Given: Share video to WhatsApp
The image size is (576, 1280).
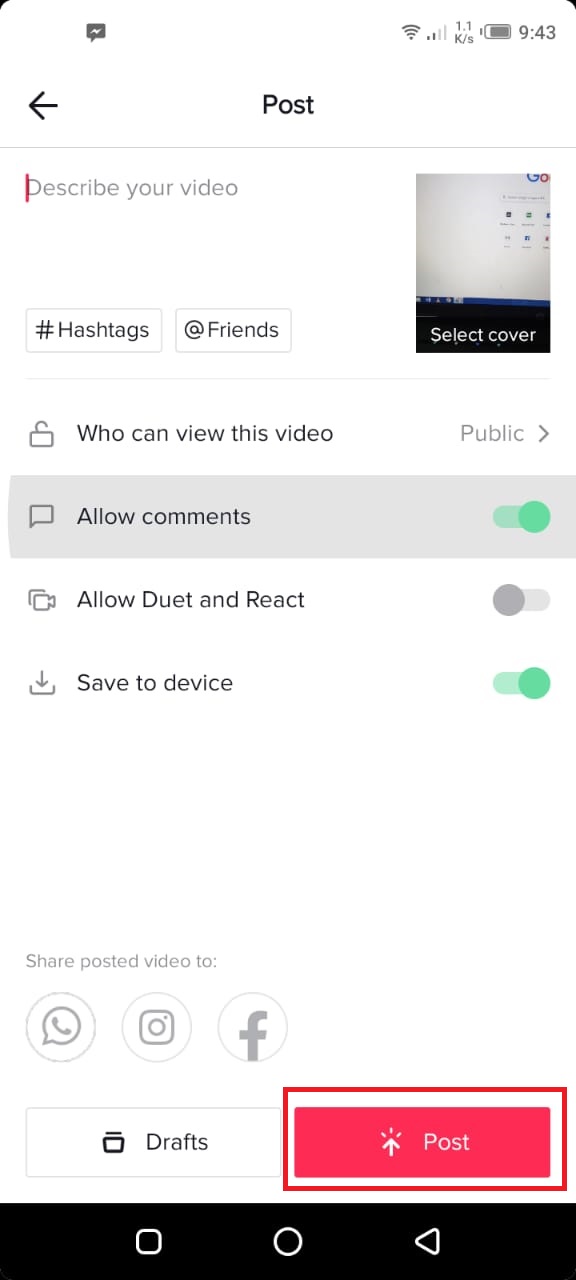Looking at the screenshot, I should pos(60,1027).
